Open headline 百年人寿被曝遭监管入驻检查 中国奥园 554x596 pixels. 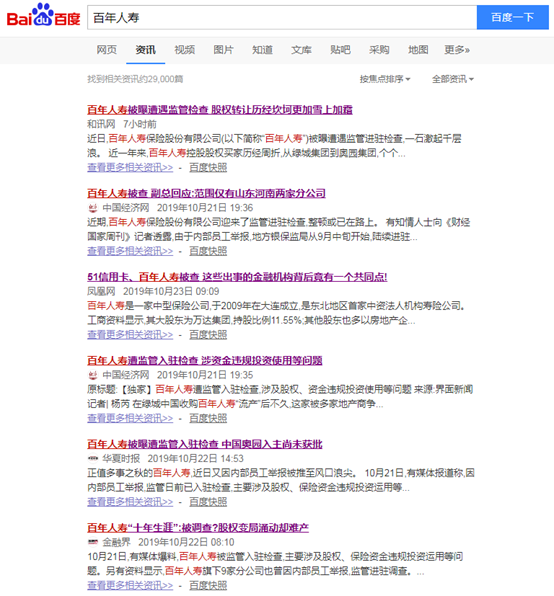(x=205, y=444)
